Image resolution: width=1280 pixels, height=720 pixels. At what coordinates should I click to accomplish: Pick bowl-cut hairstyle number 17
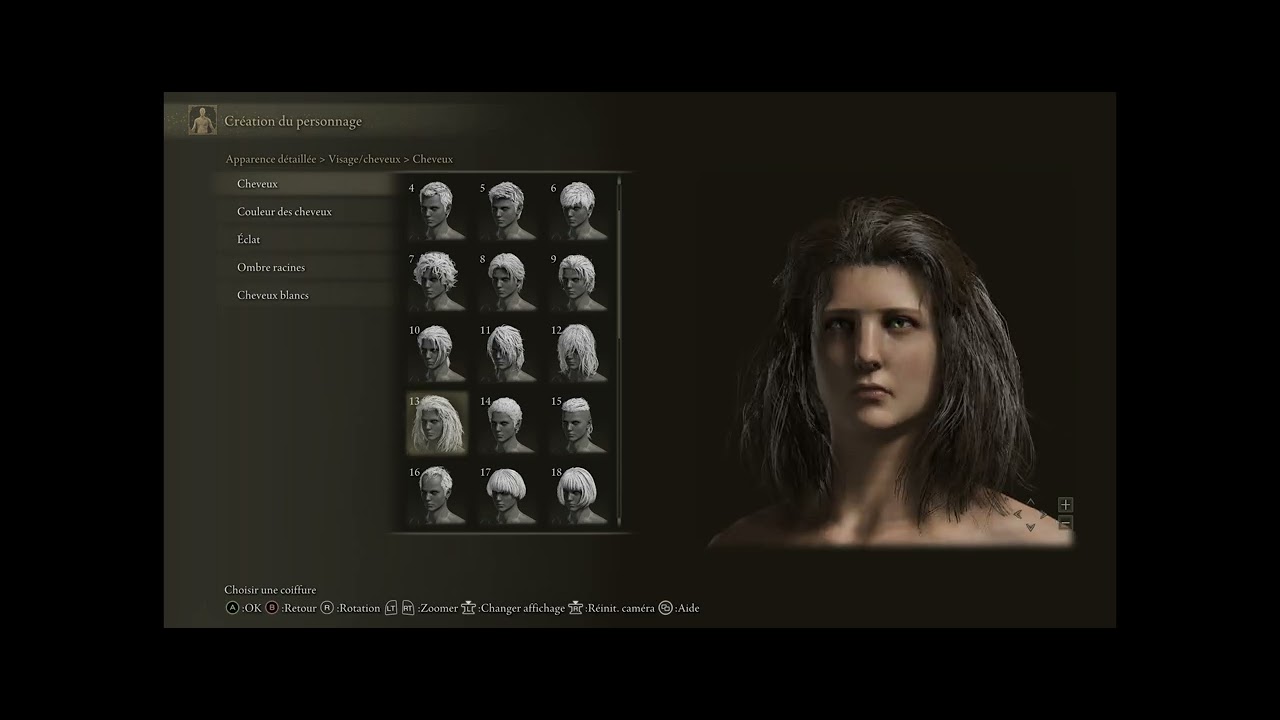pyautogui.click(x=508, y=494)
